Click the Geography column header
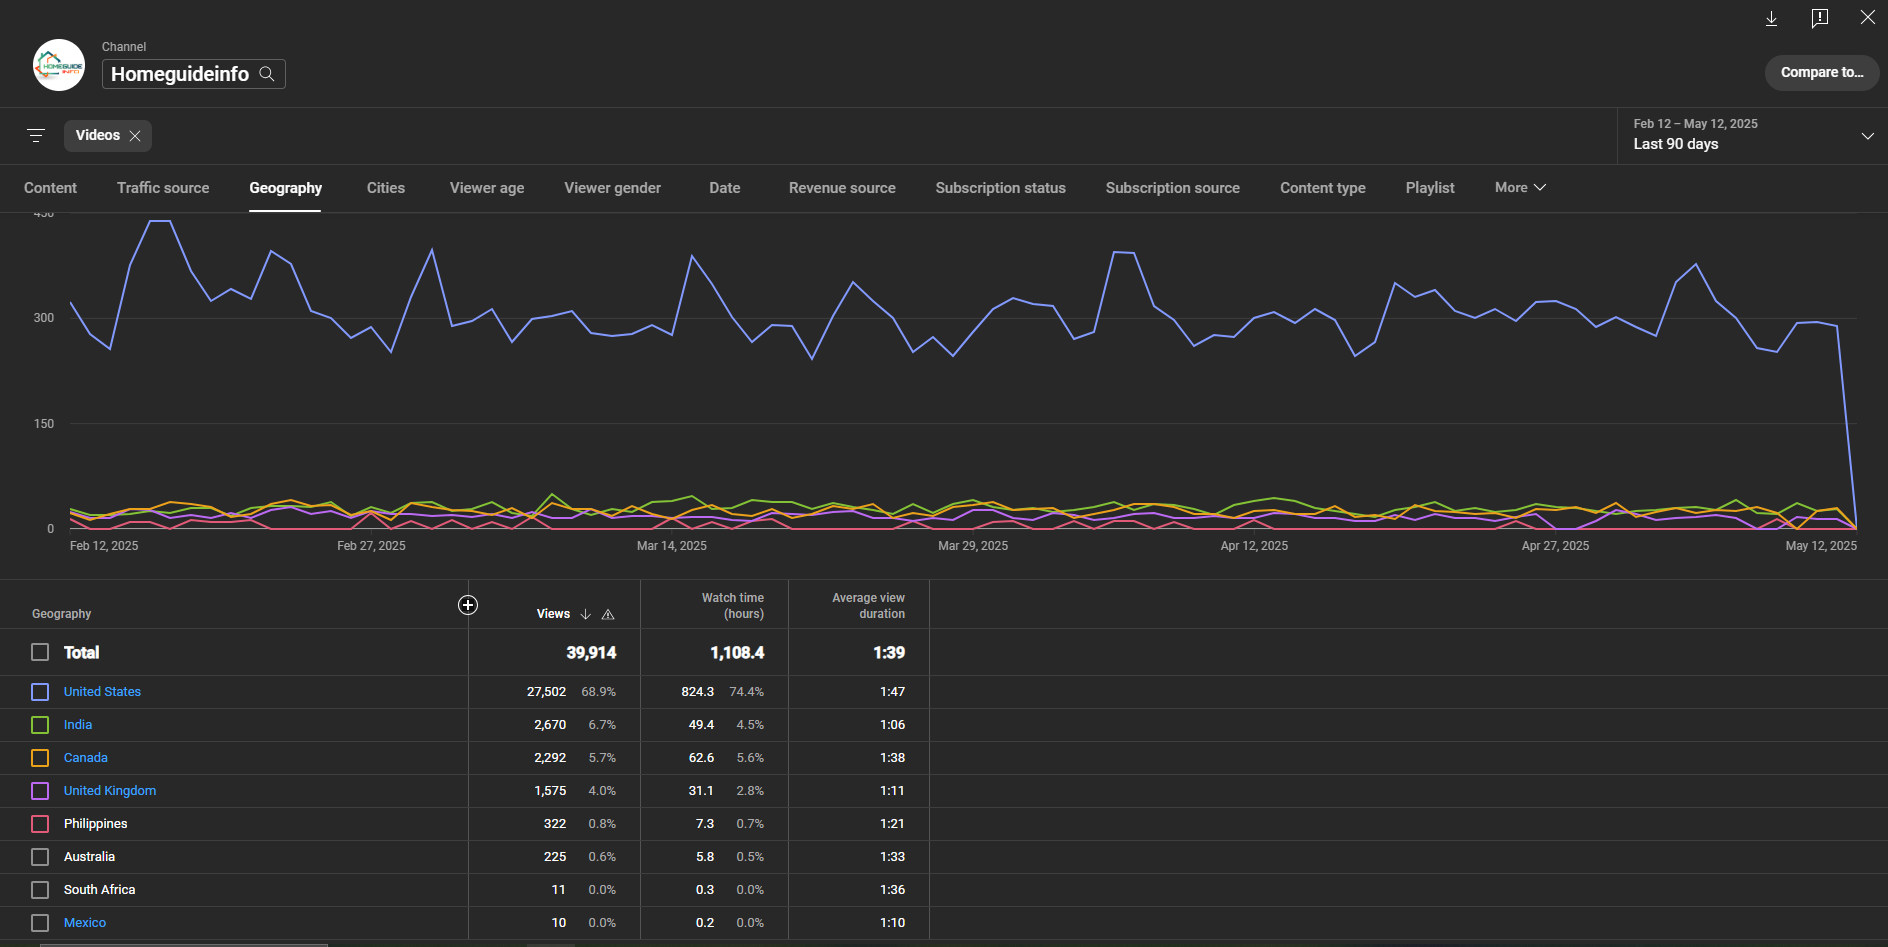This screenshot has width=1888, height=947. (x=61, y=614)
